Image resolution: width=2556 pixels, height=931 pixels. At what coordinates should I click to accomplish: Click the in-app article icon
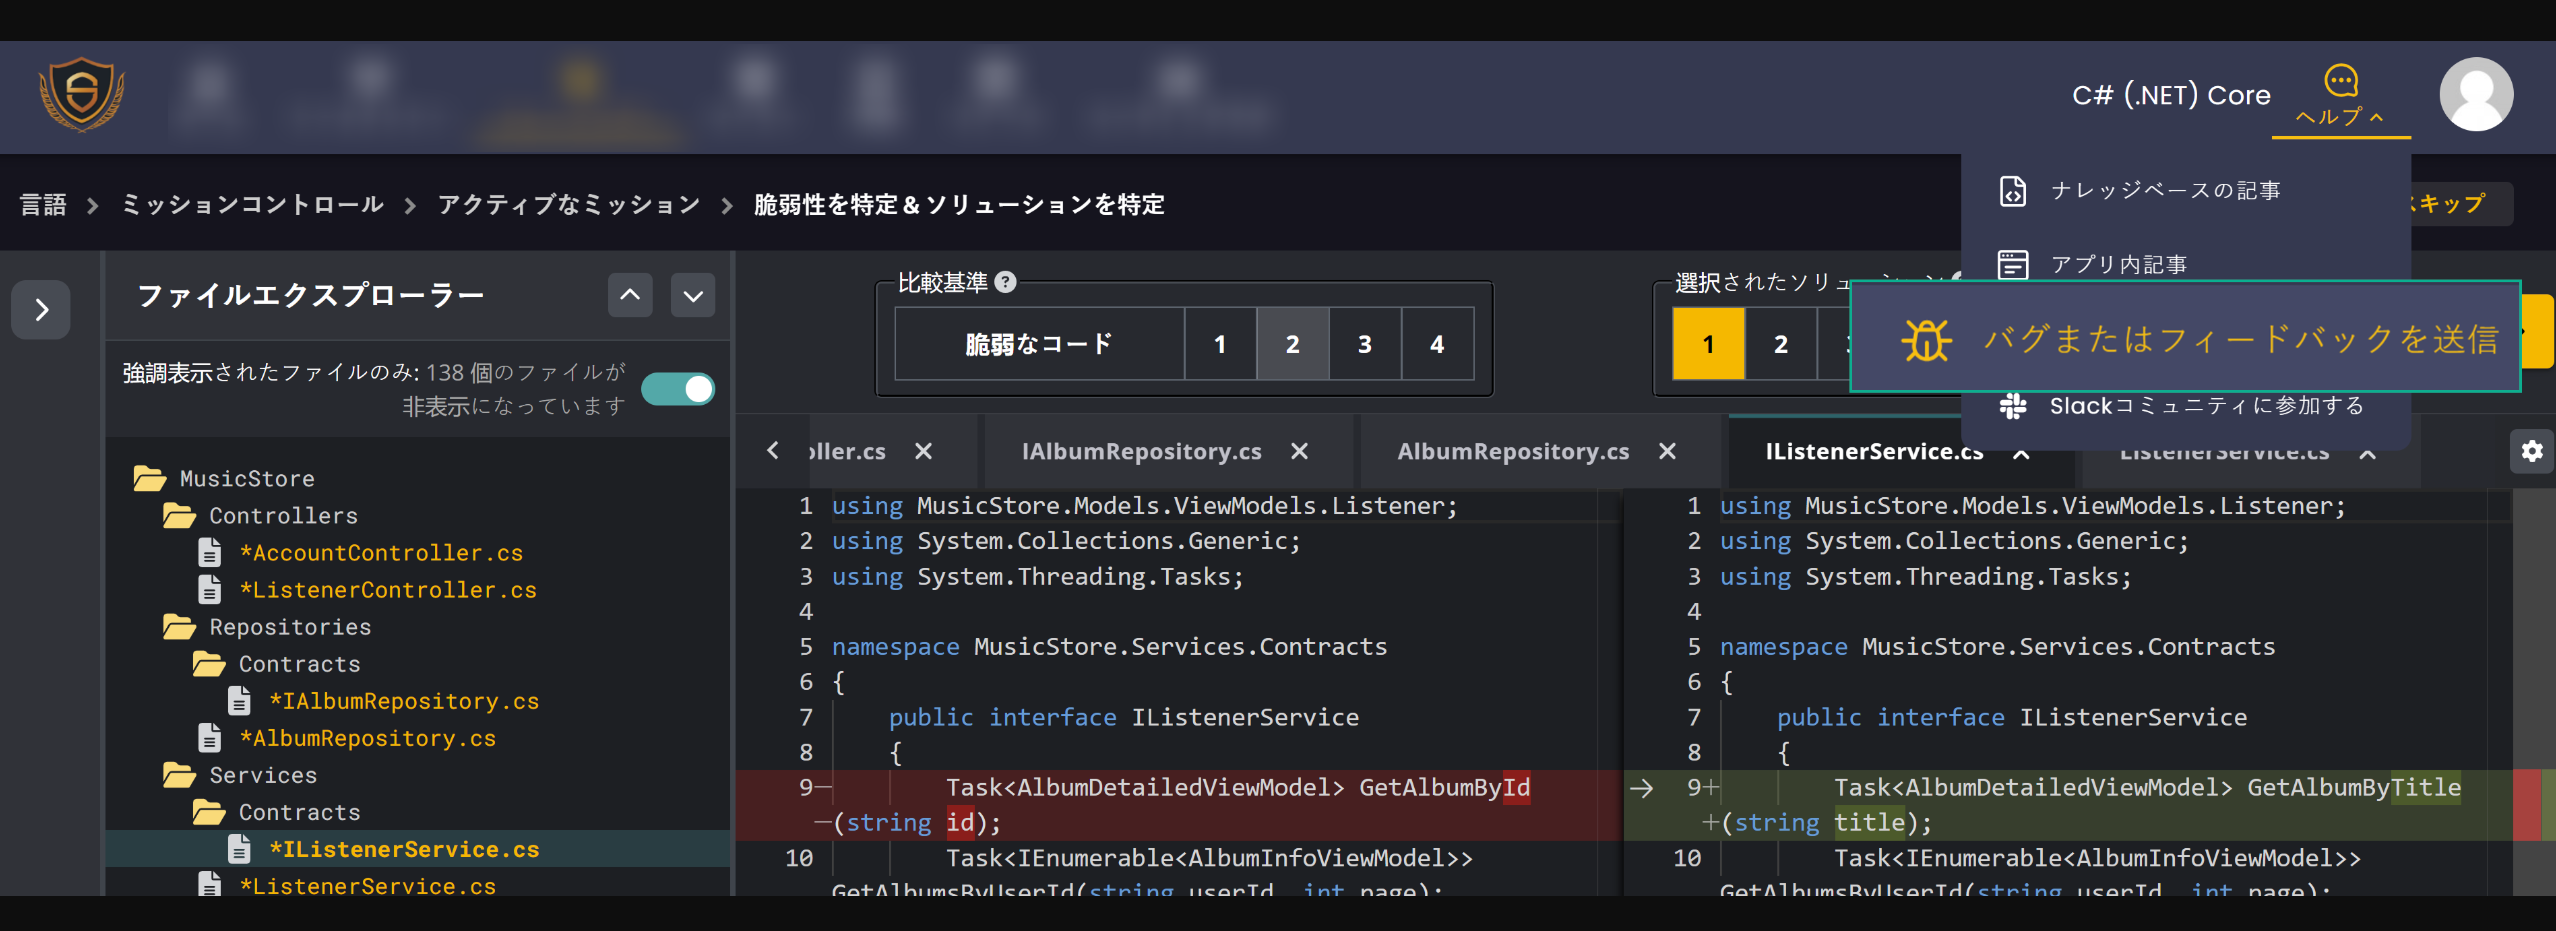click(2012, 264)
